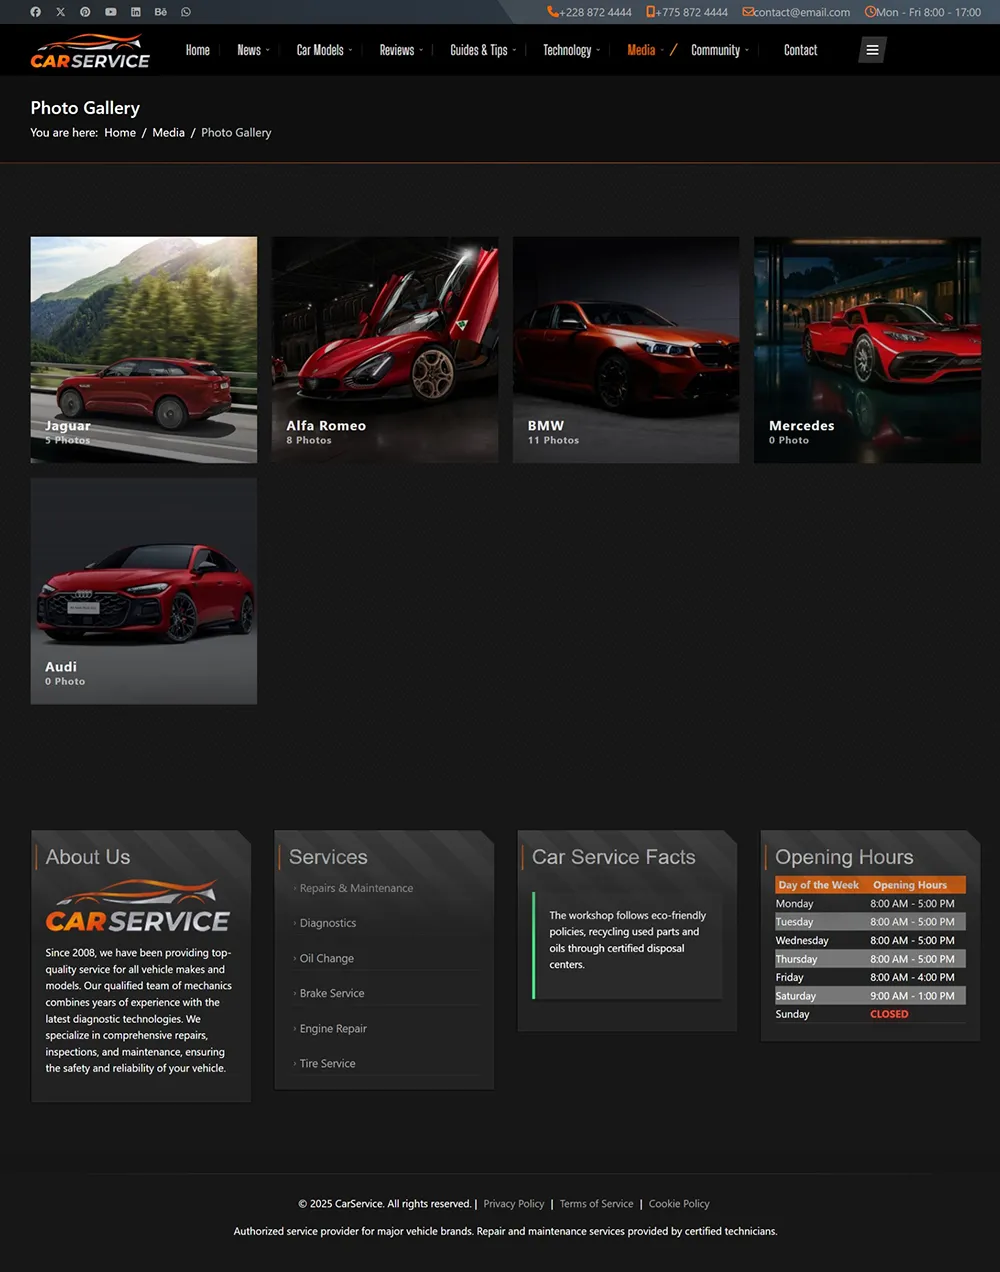The height and width of the screenshot is (1272, 1000).
Task: Open the Privacy Policy footer link
Action: 514,1204
